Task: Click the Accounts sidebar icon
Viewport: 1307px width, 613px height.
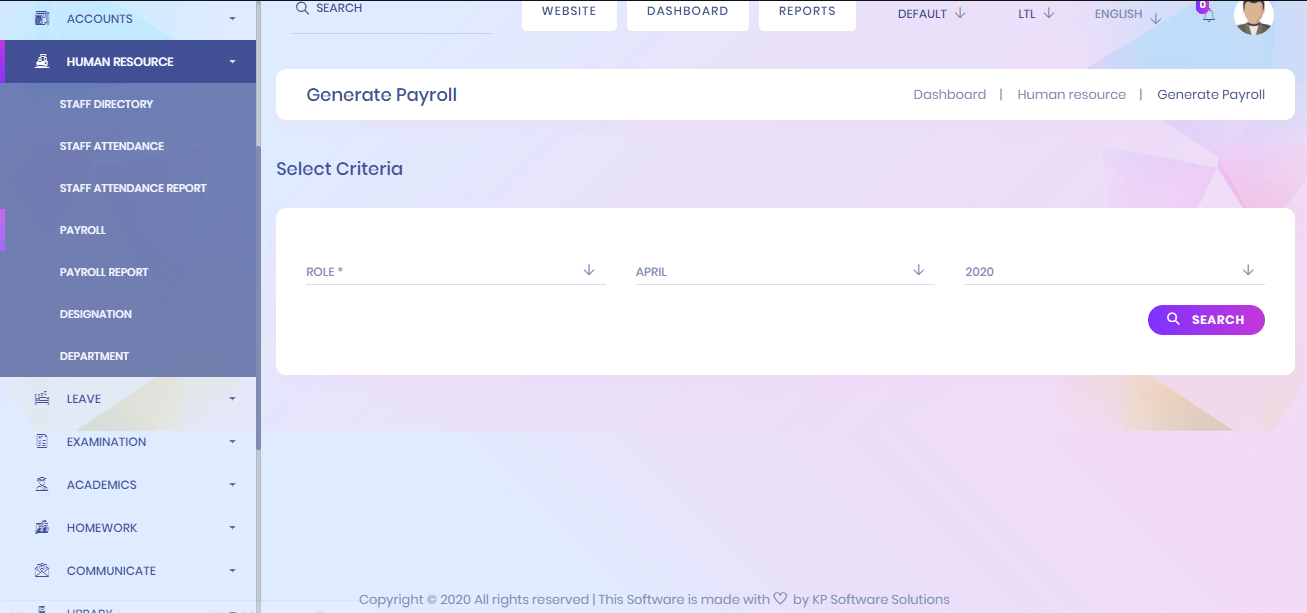Action: 42,18
